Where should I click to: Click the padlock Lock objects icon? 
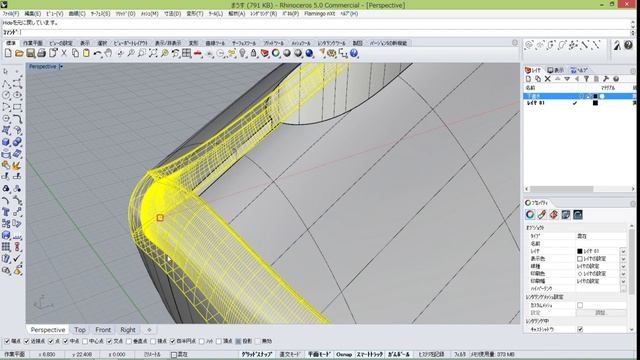253,53
